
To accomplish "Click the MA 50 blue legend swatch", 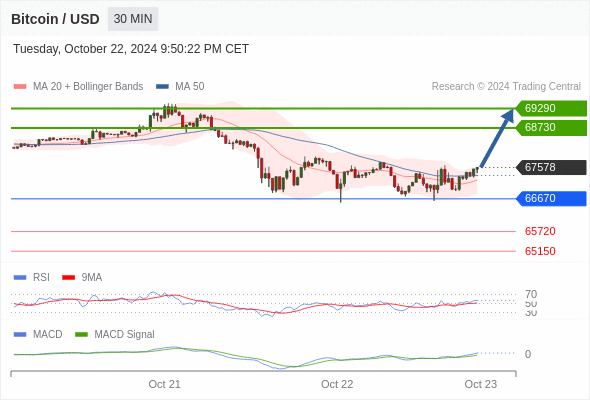I will [x=162, y=87].
